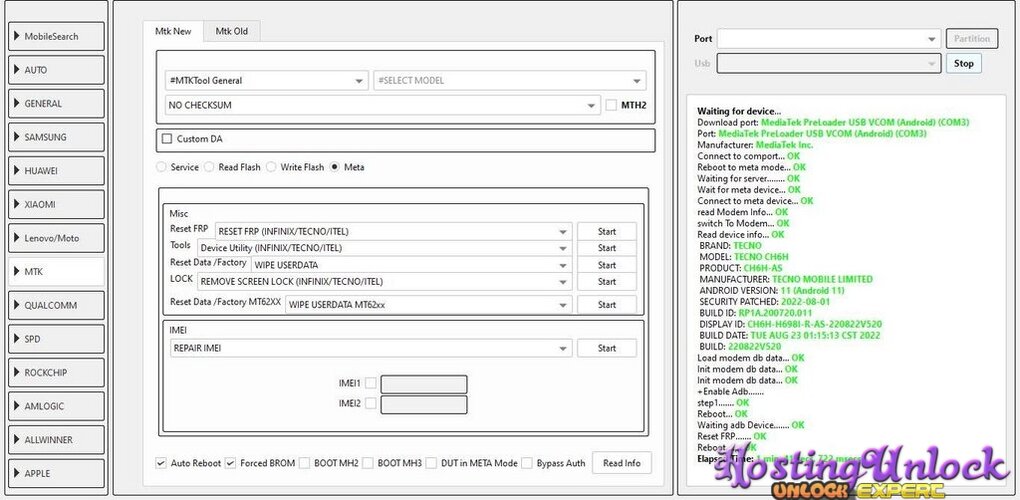Click the 'TECNO CH6H' model value in log
Image resolution: width=1020 pixels, height=500 pixels.
tap(761, 257)
